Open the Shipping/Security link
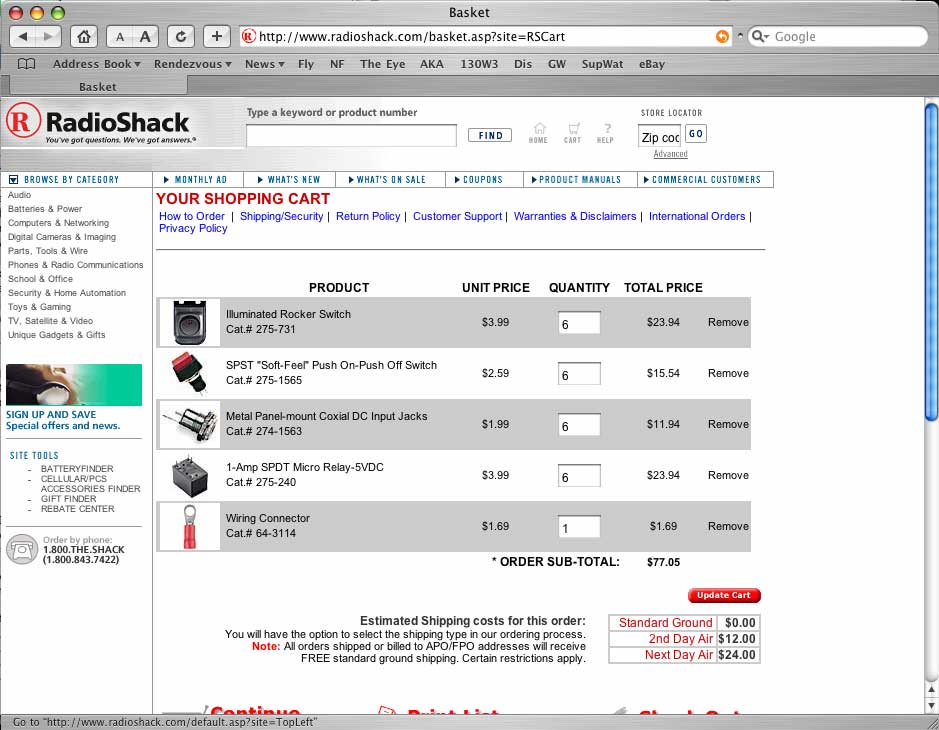 point(281,216)
